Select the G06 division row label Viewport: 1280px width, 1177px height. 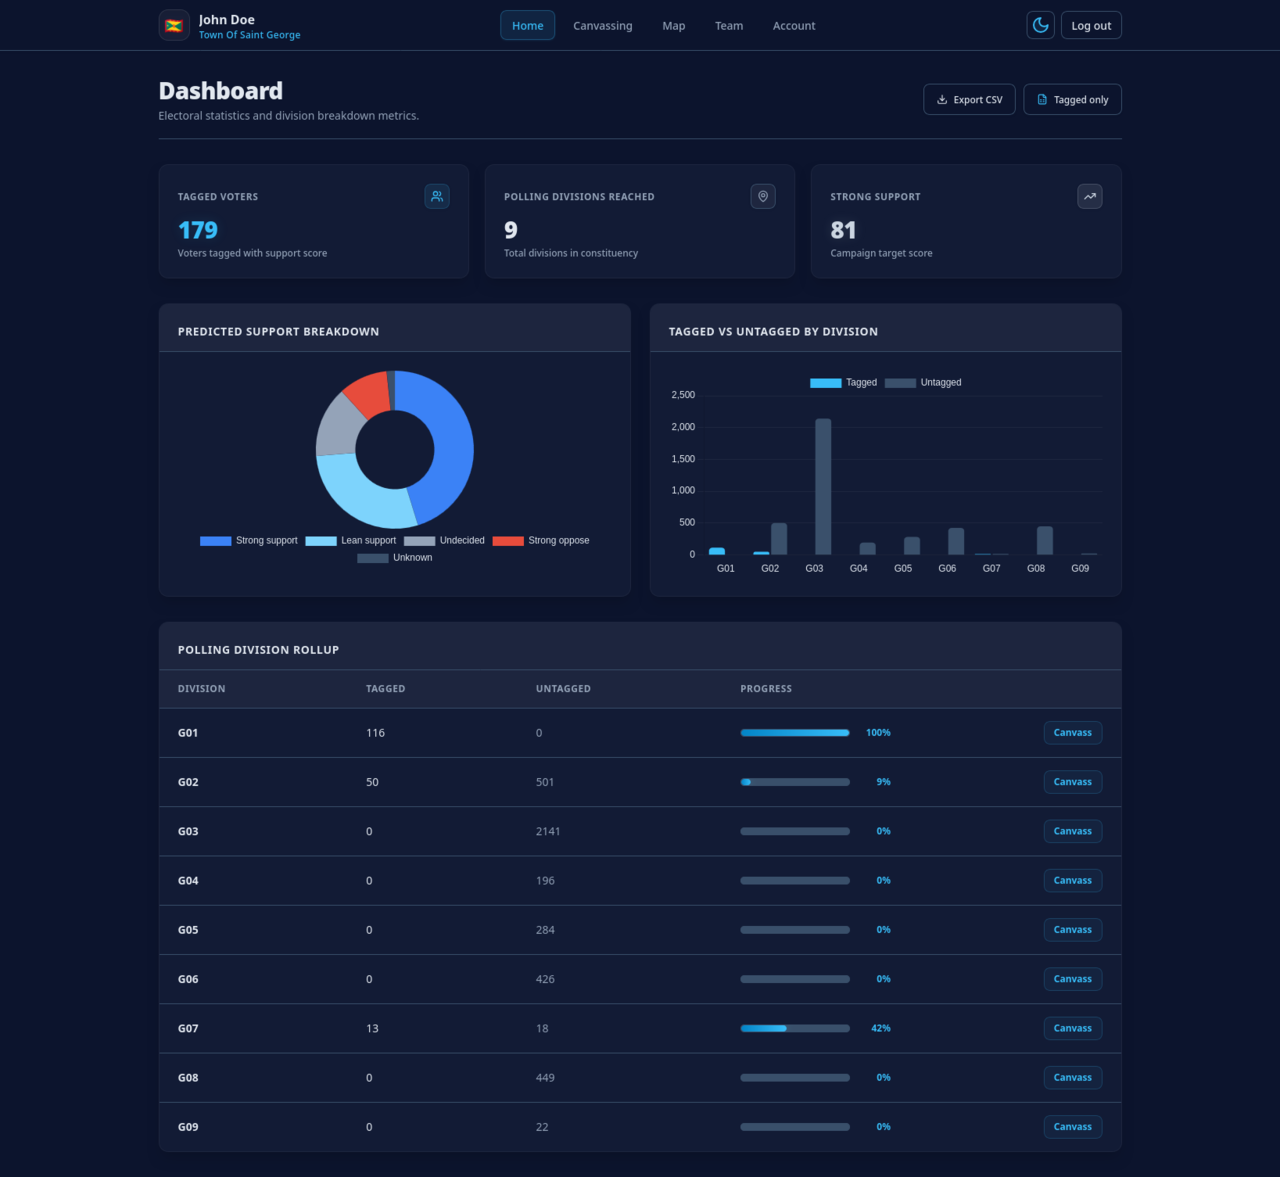coord(188,979)
